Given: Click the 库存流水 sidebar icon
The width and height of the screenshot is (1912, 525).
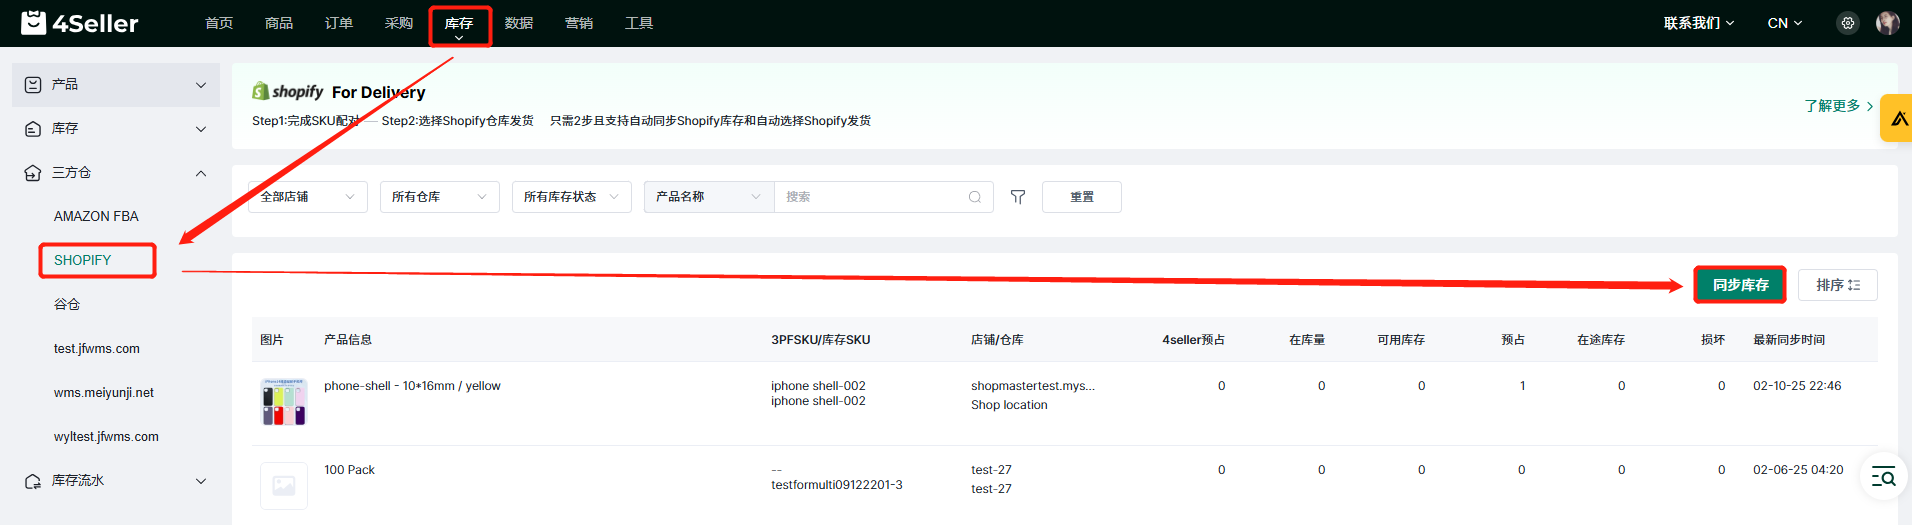Looking at the screenshot, I should coord(33,481).
